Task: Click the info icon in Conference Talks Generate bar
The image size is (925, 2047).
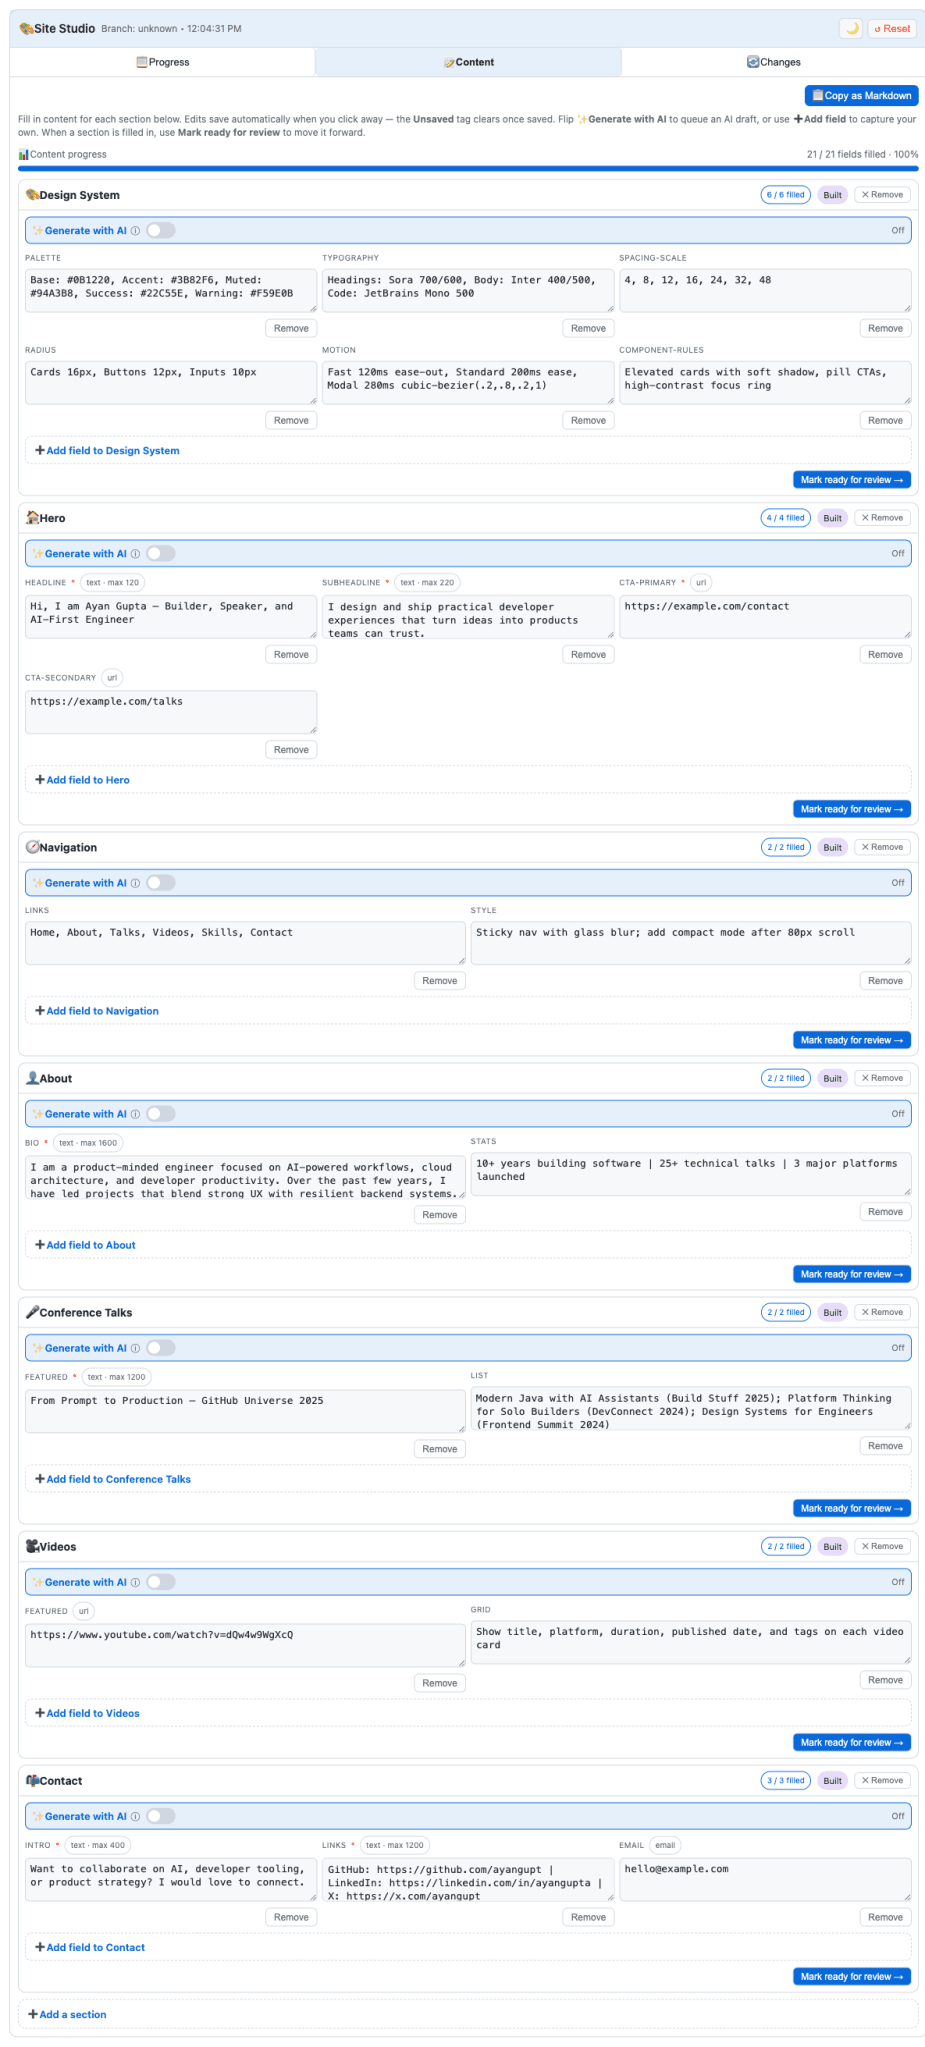Action: (136, 1348)
